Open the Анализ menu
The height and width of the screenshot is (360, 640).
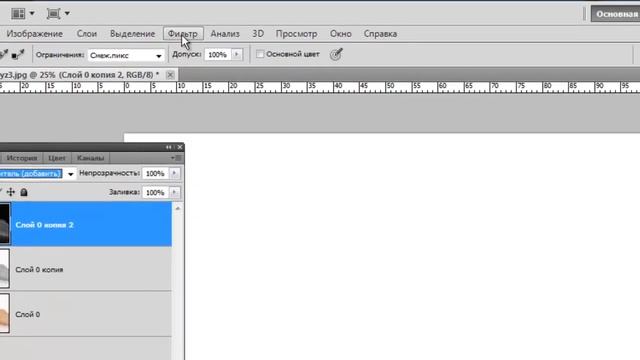pos(225,34)
